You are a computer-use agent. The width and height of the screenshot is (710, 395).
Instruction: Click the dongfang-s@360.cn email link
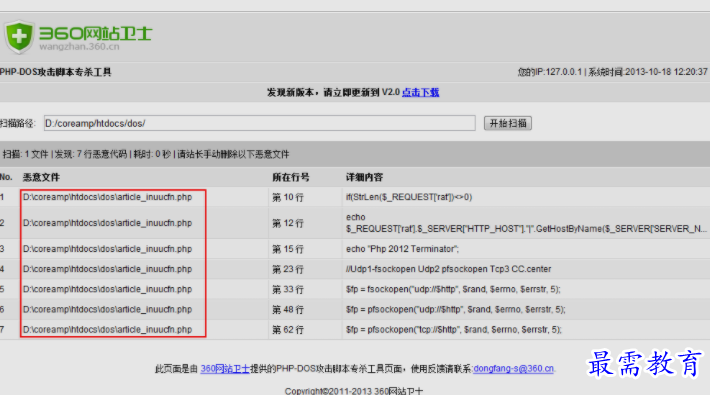(x=513, y=369)
